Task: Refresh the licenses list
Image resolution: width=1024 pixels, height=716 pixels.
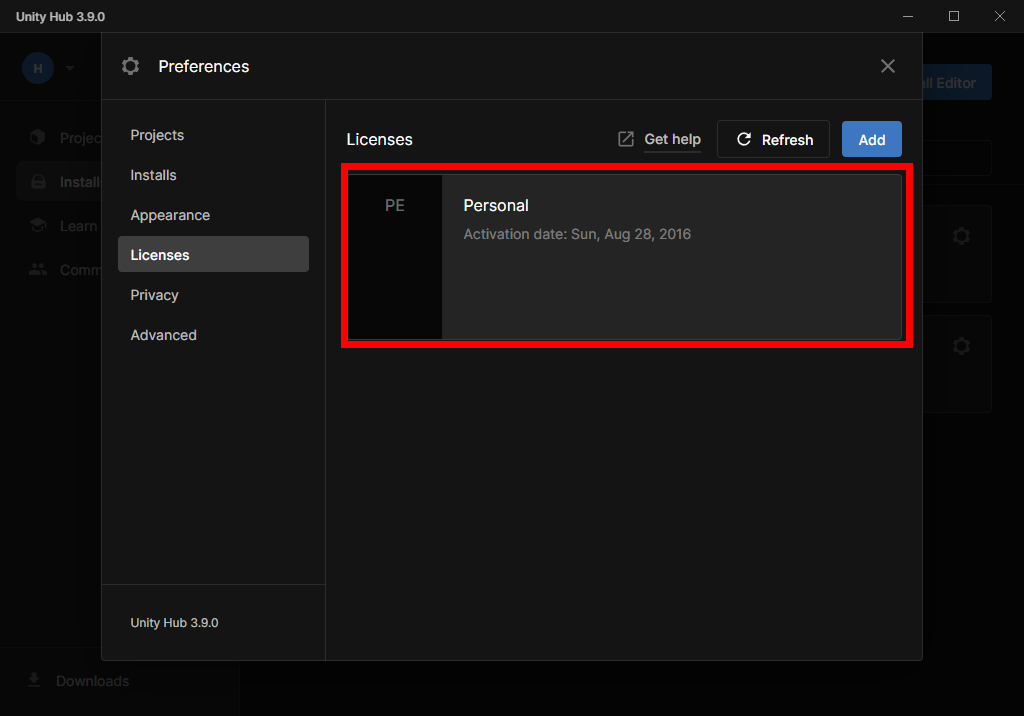Action: (773, 139)
